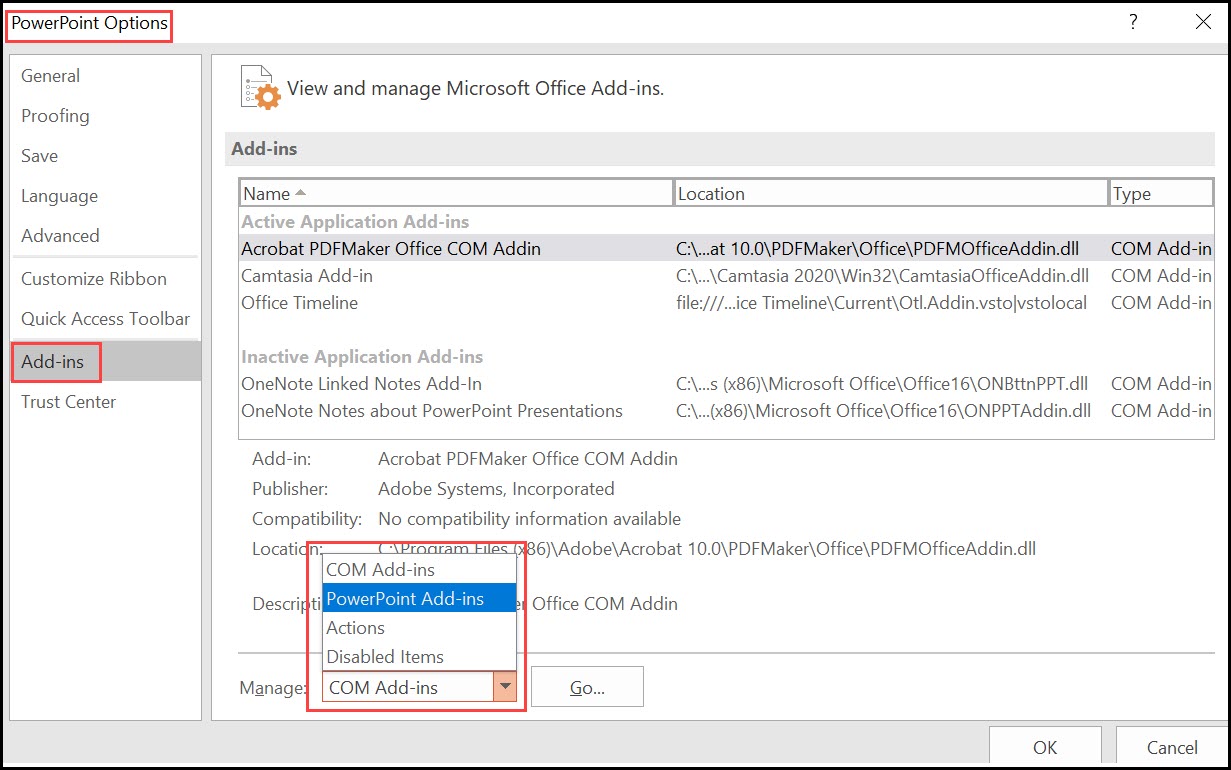The width and height of the screenshot is (1231, 770).
Task: Choose PowerPoint Add-ins in the dropdown list
Action: (x=419, y=599)
